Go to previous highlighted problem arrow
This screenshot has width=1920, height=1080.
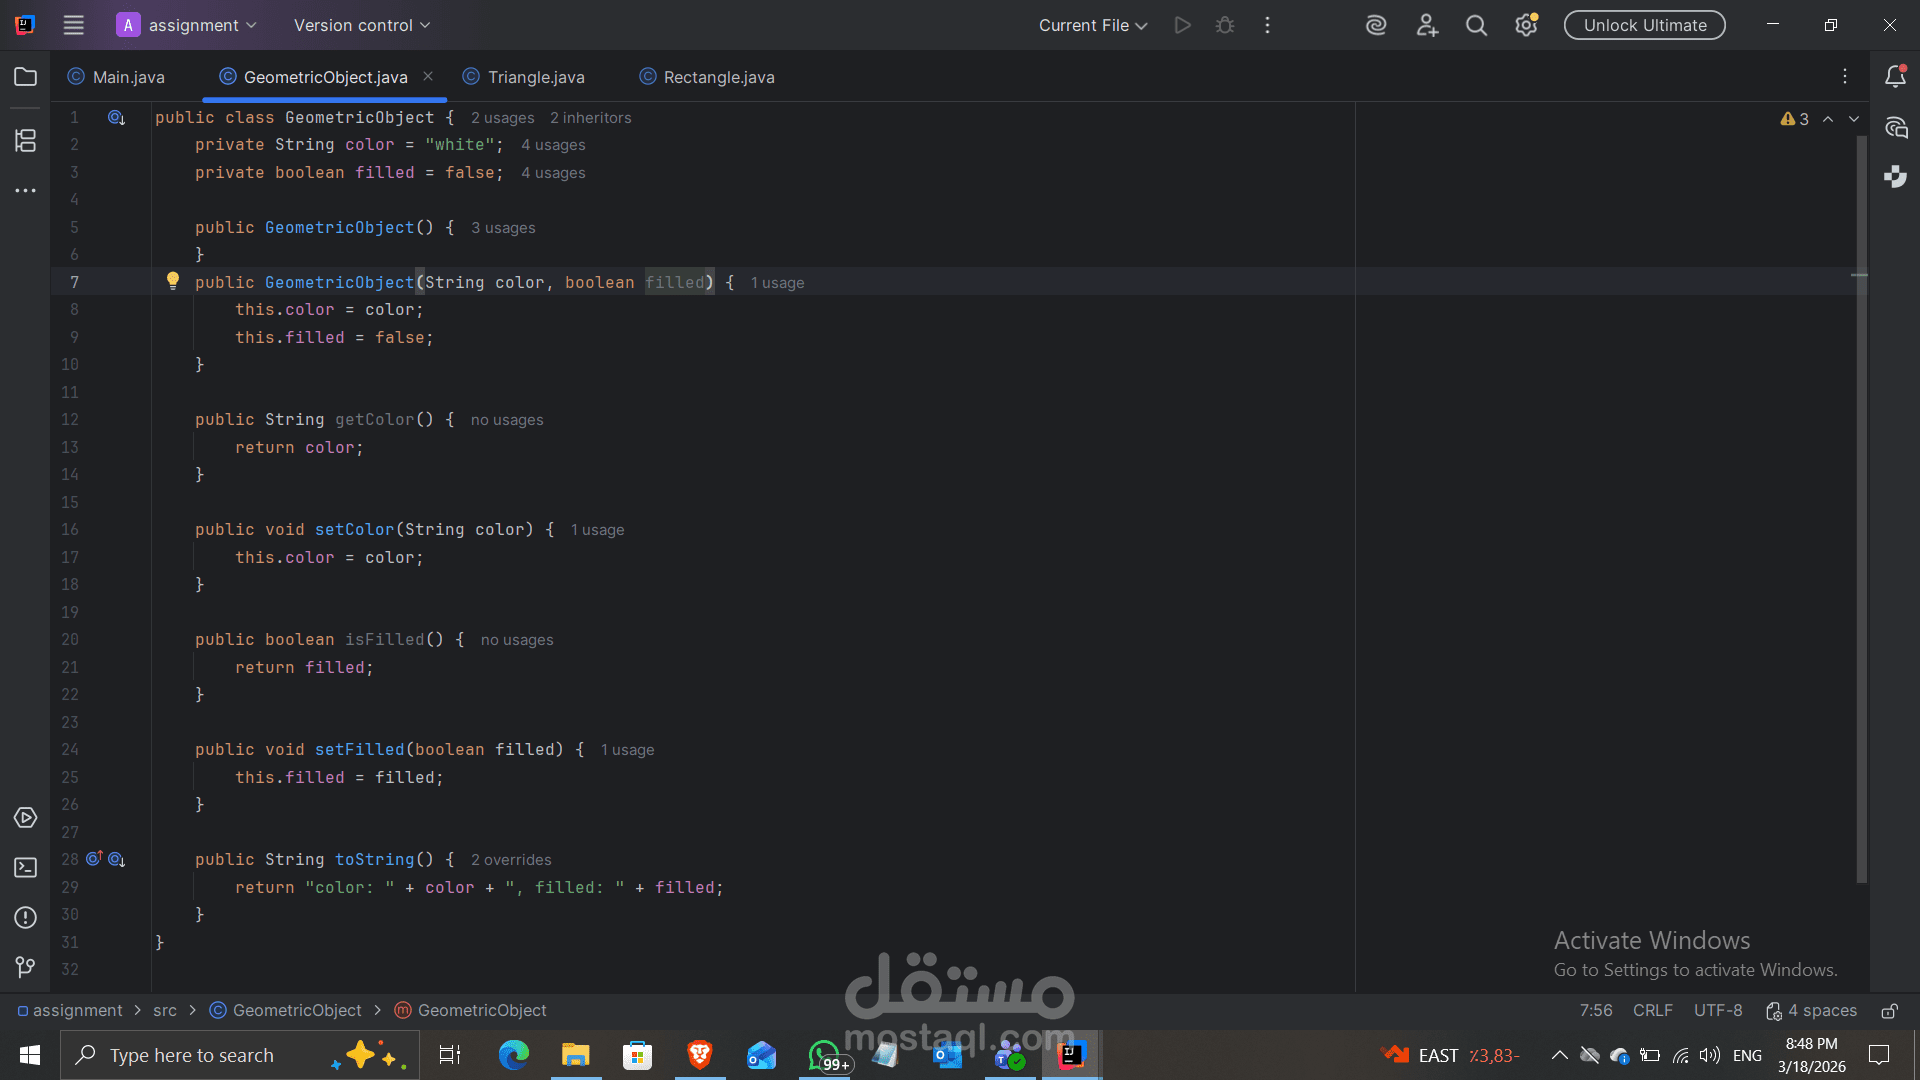point(1828,119)
